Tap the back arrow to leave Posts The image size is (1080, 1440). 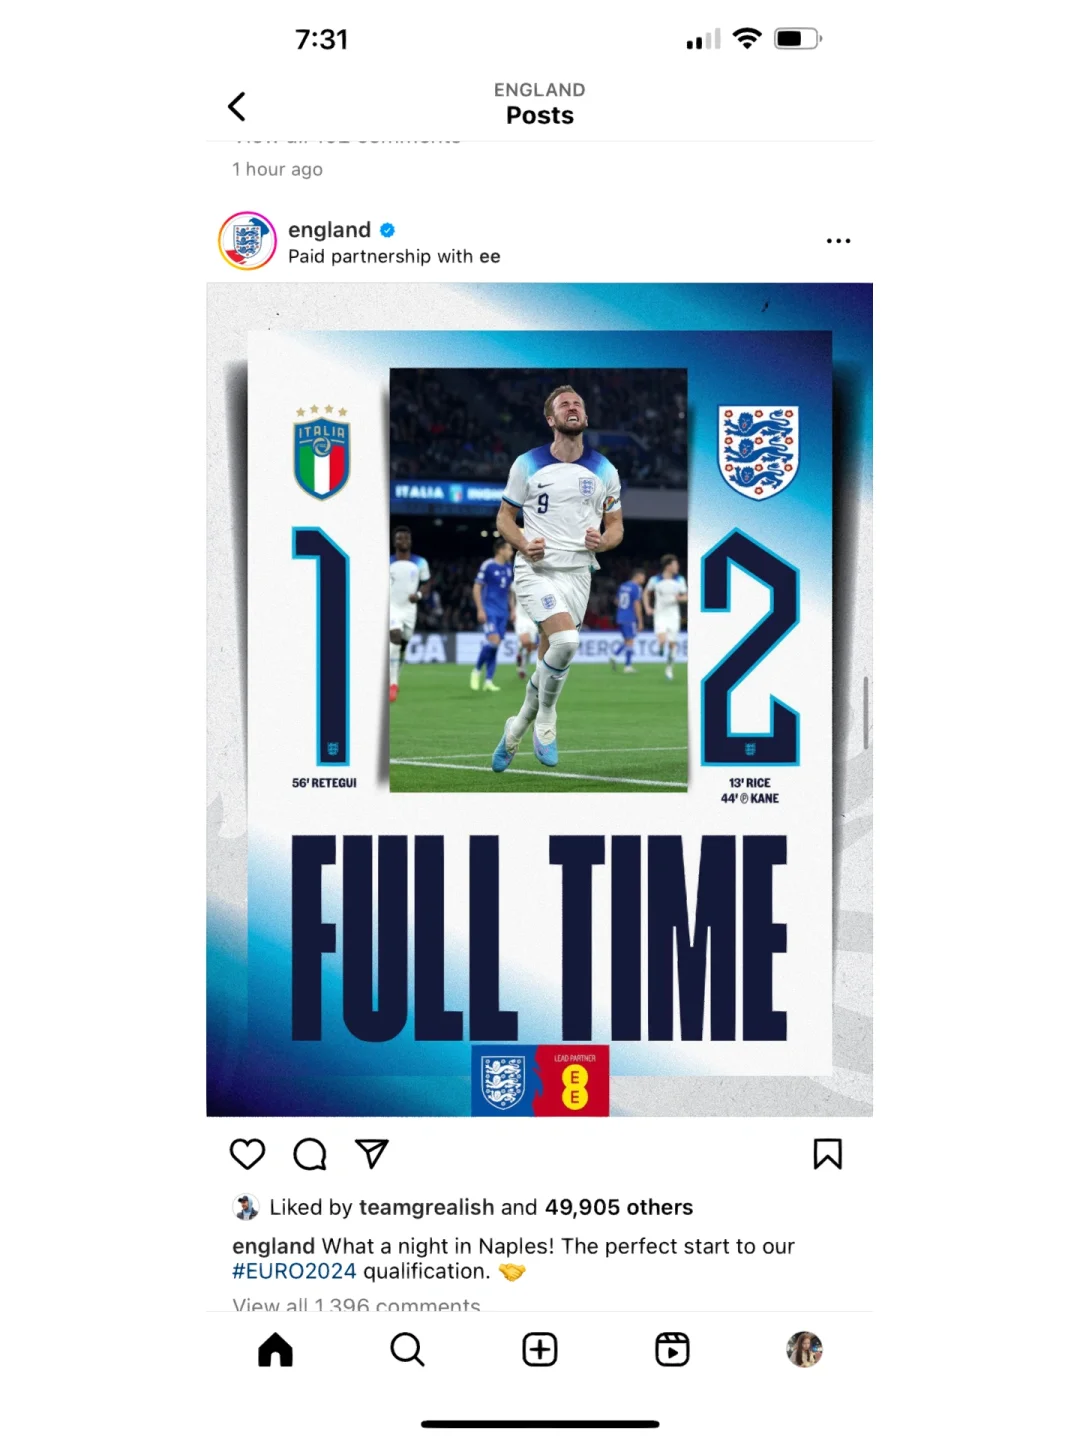pyautogui.click(x=237, y=106)
